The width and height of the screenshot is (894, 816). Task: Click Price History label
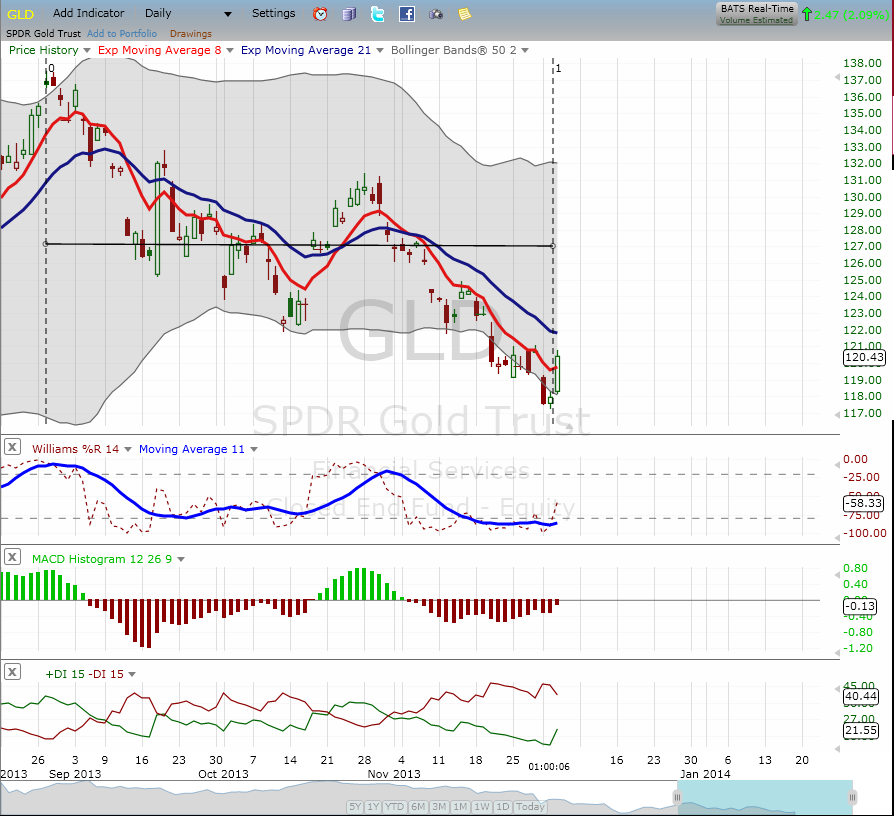coord(44,50)
